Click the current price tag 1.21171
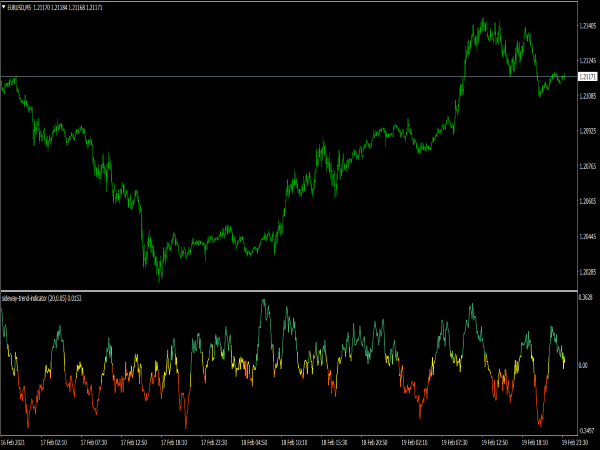600x450 pixels. point(587,77)
